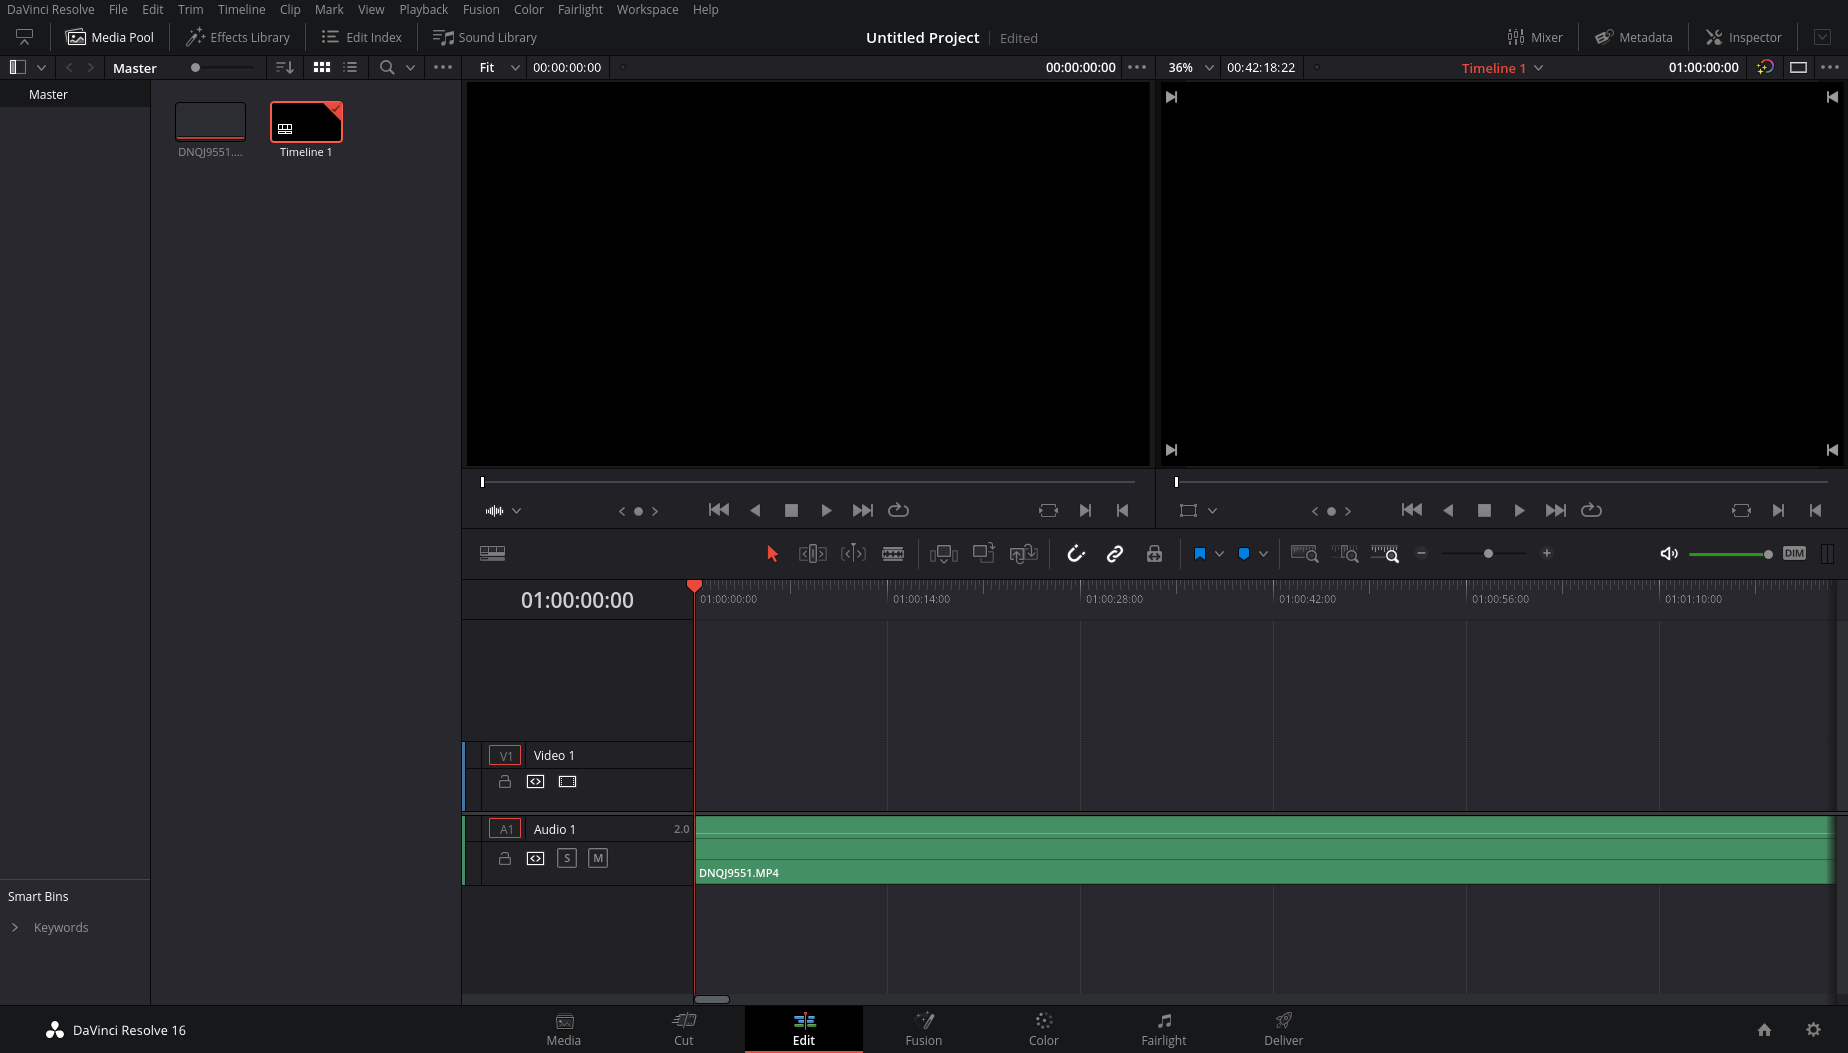Switch to the Cut page tab
1848x1053 pixels.
(x=684, y=1029)
